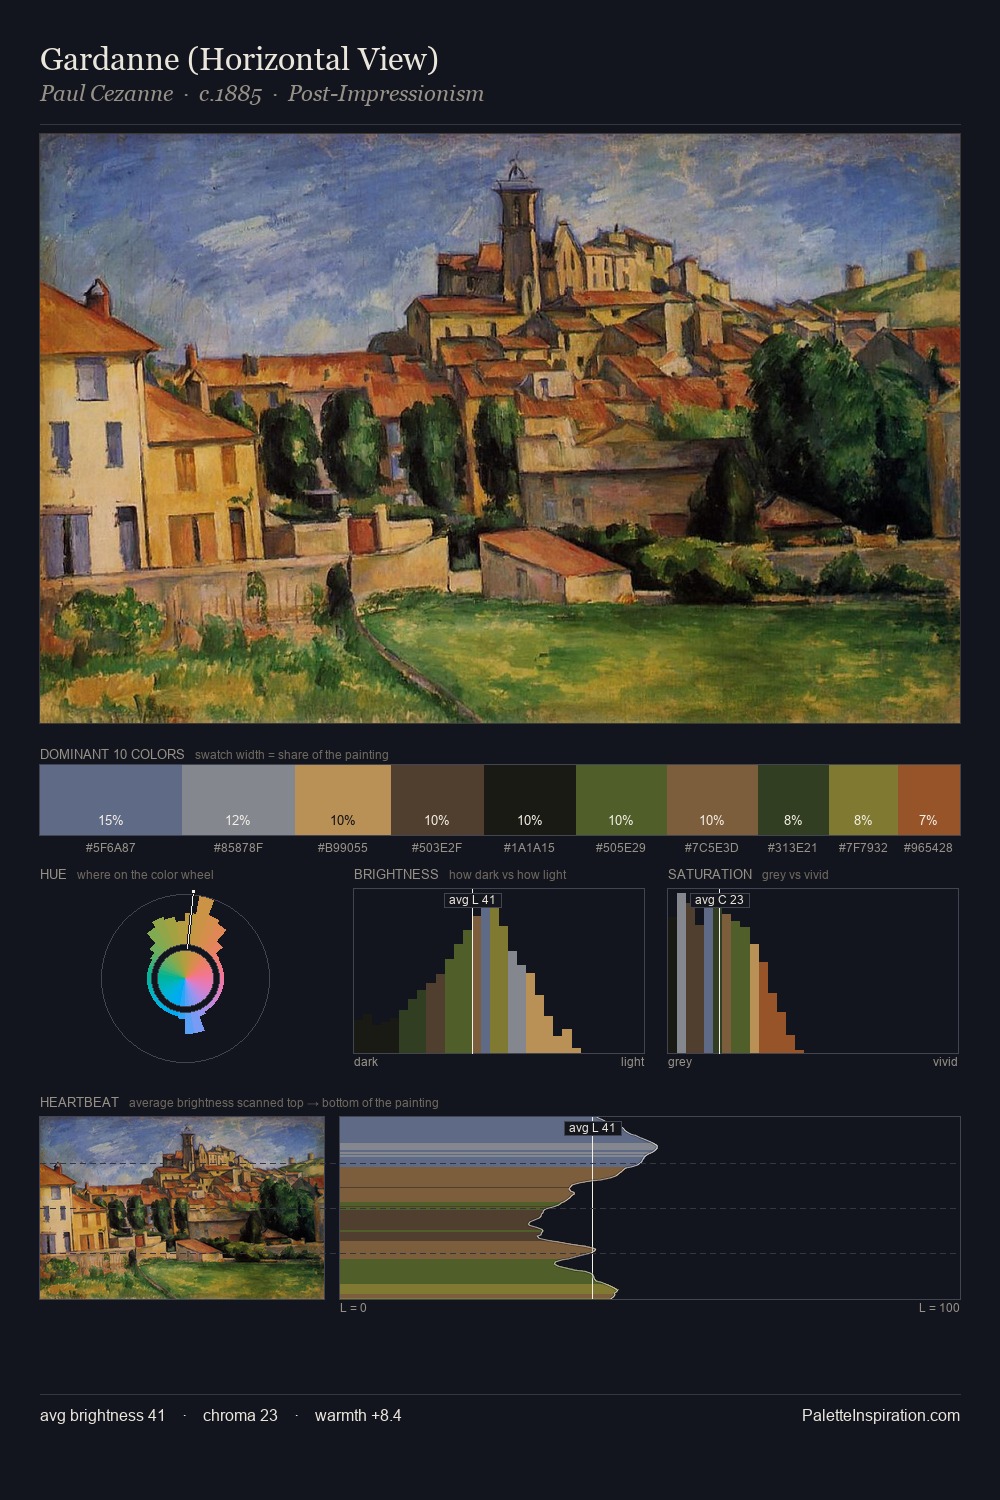Click the '#7F7932' hex code text
The height and width of the screenshot is (1500, 1000).
tap(863, 847)
